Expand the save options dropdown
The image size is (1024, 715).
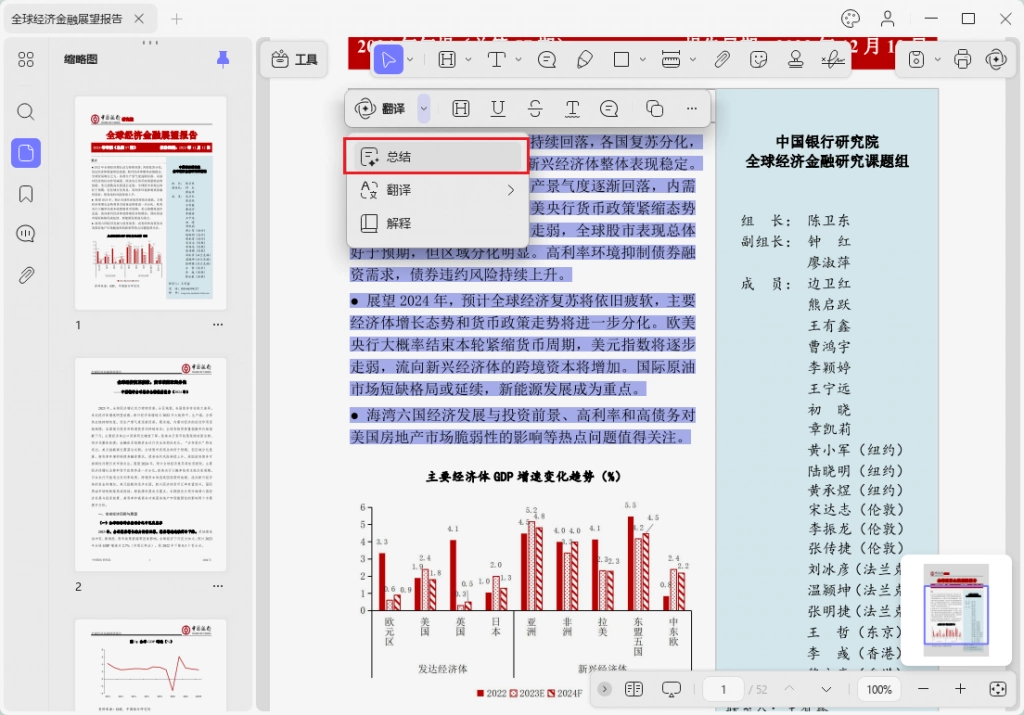coord(937,60)
